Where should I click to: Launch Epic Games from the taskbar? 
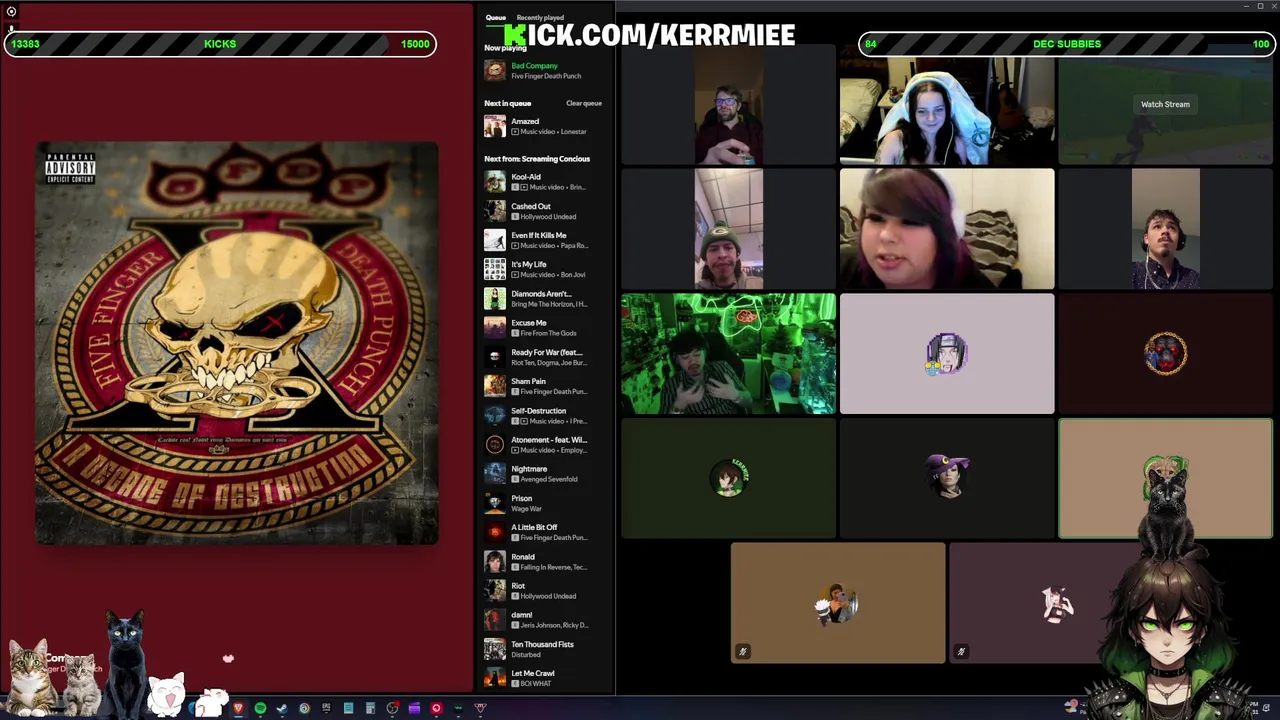pyautogui.click(x=326, y=709)
